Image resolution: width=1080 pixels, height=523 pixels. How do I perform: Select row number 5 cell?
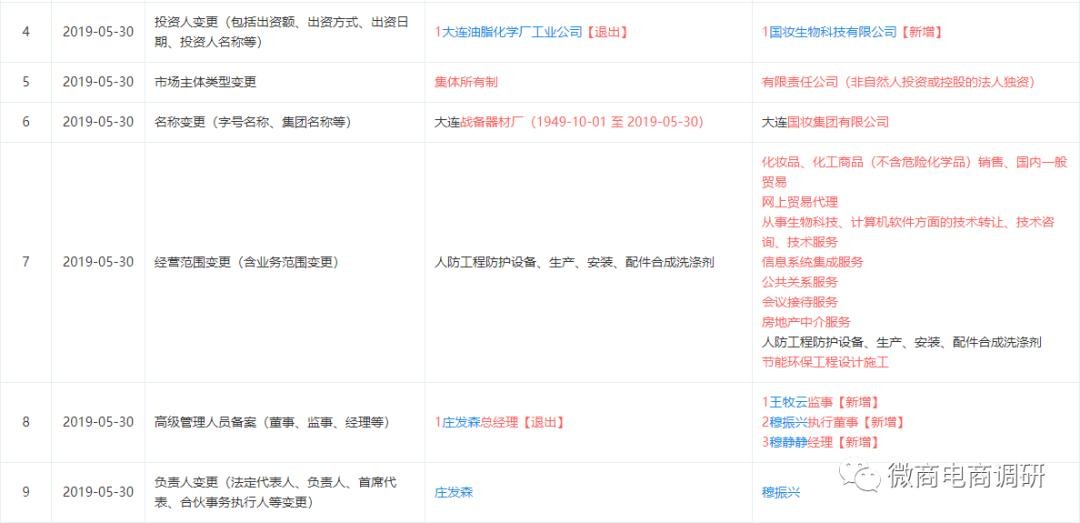25,82
